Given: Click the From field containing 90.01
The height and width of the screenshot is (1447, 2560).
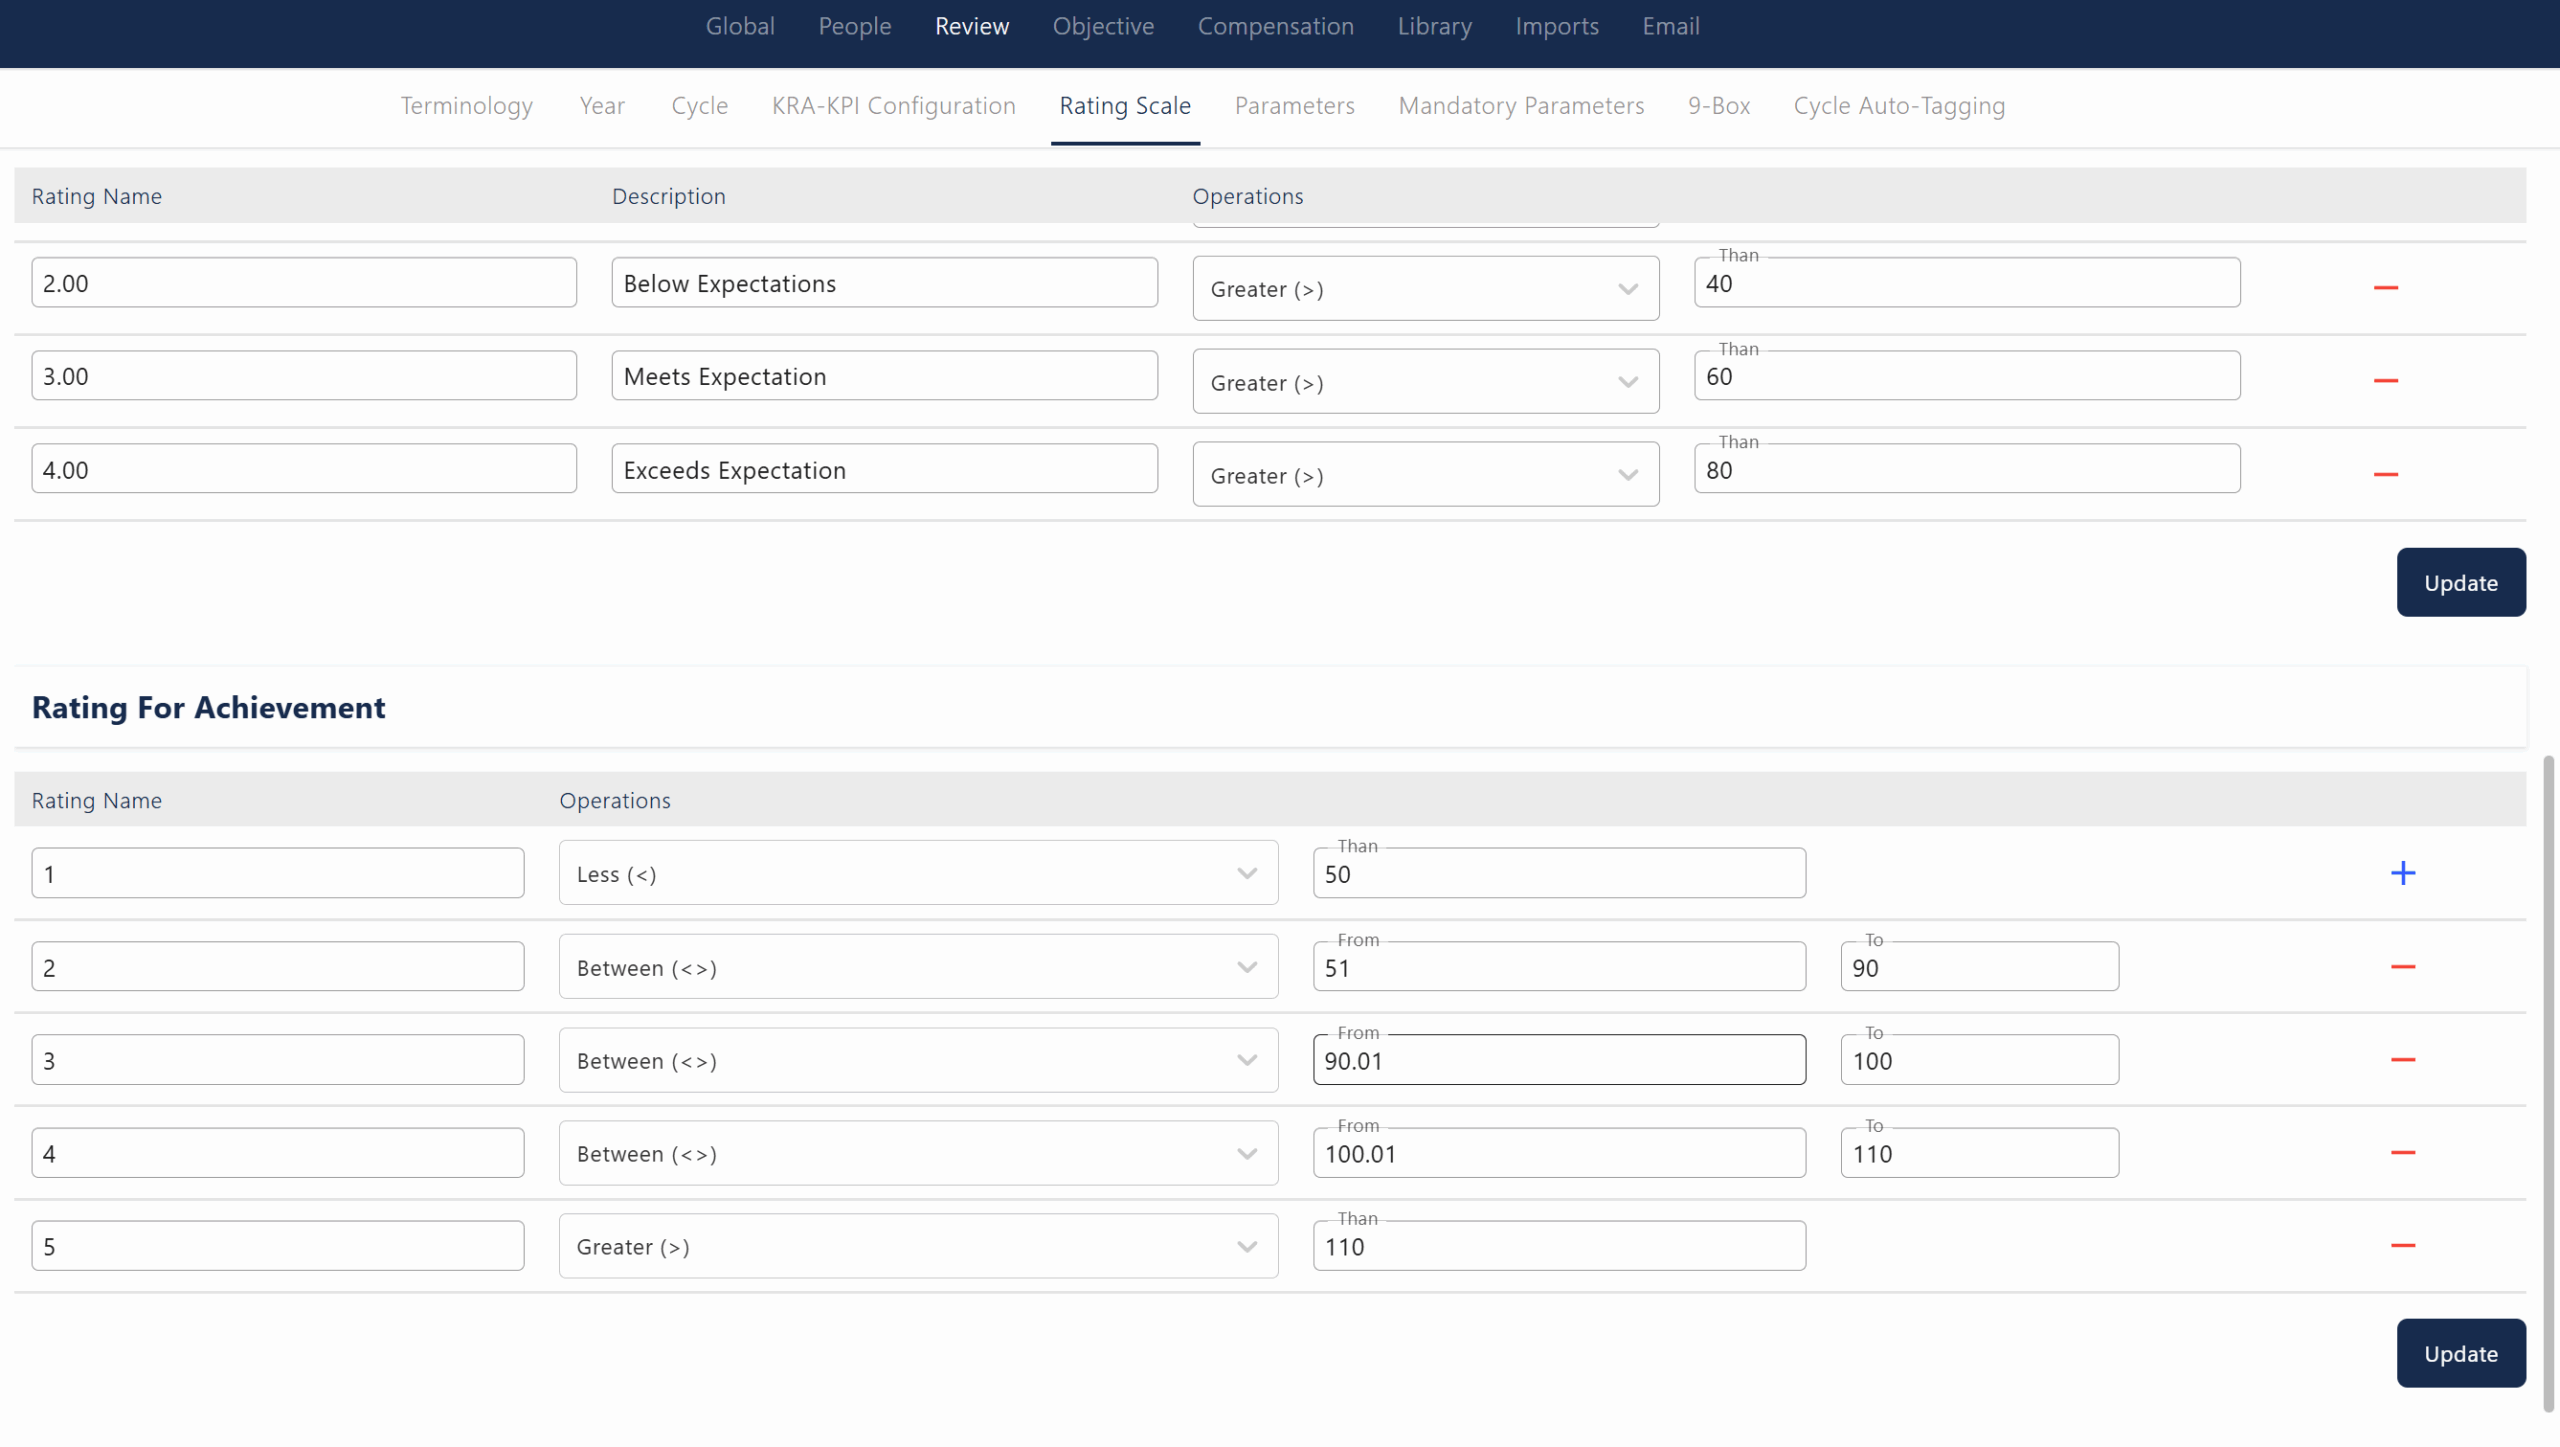Looking at the screenshot, I should pyautogui.click(x=1559, y=1060).
